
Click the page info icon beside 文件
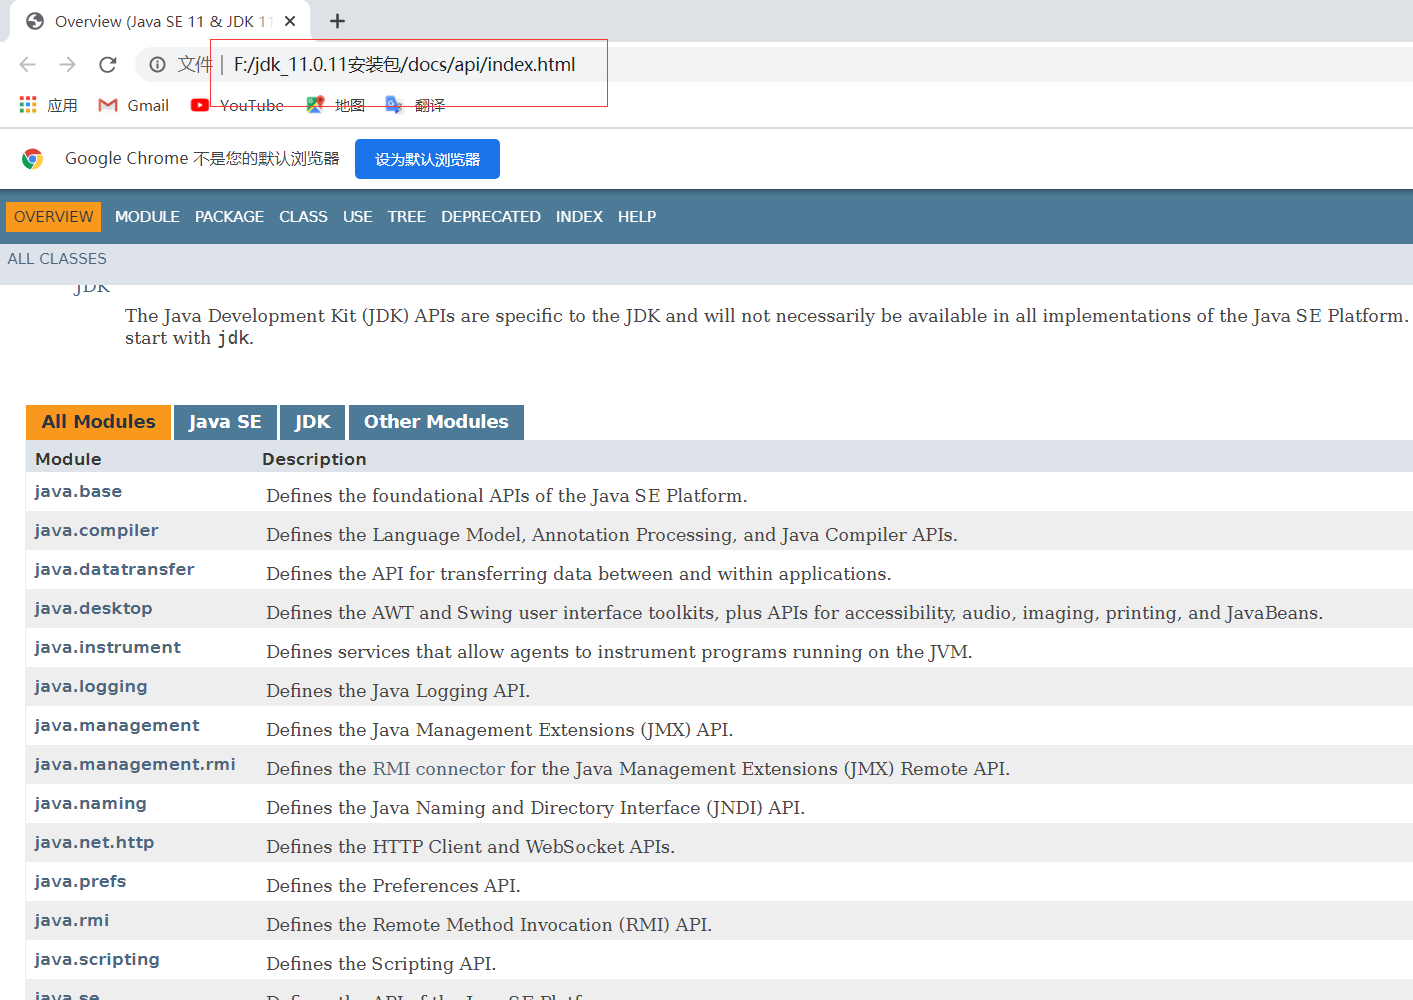[x=157, y=64]
